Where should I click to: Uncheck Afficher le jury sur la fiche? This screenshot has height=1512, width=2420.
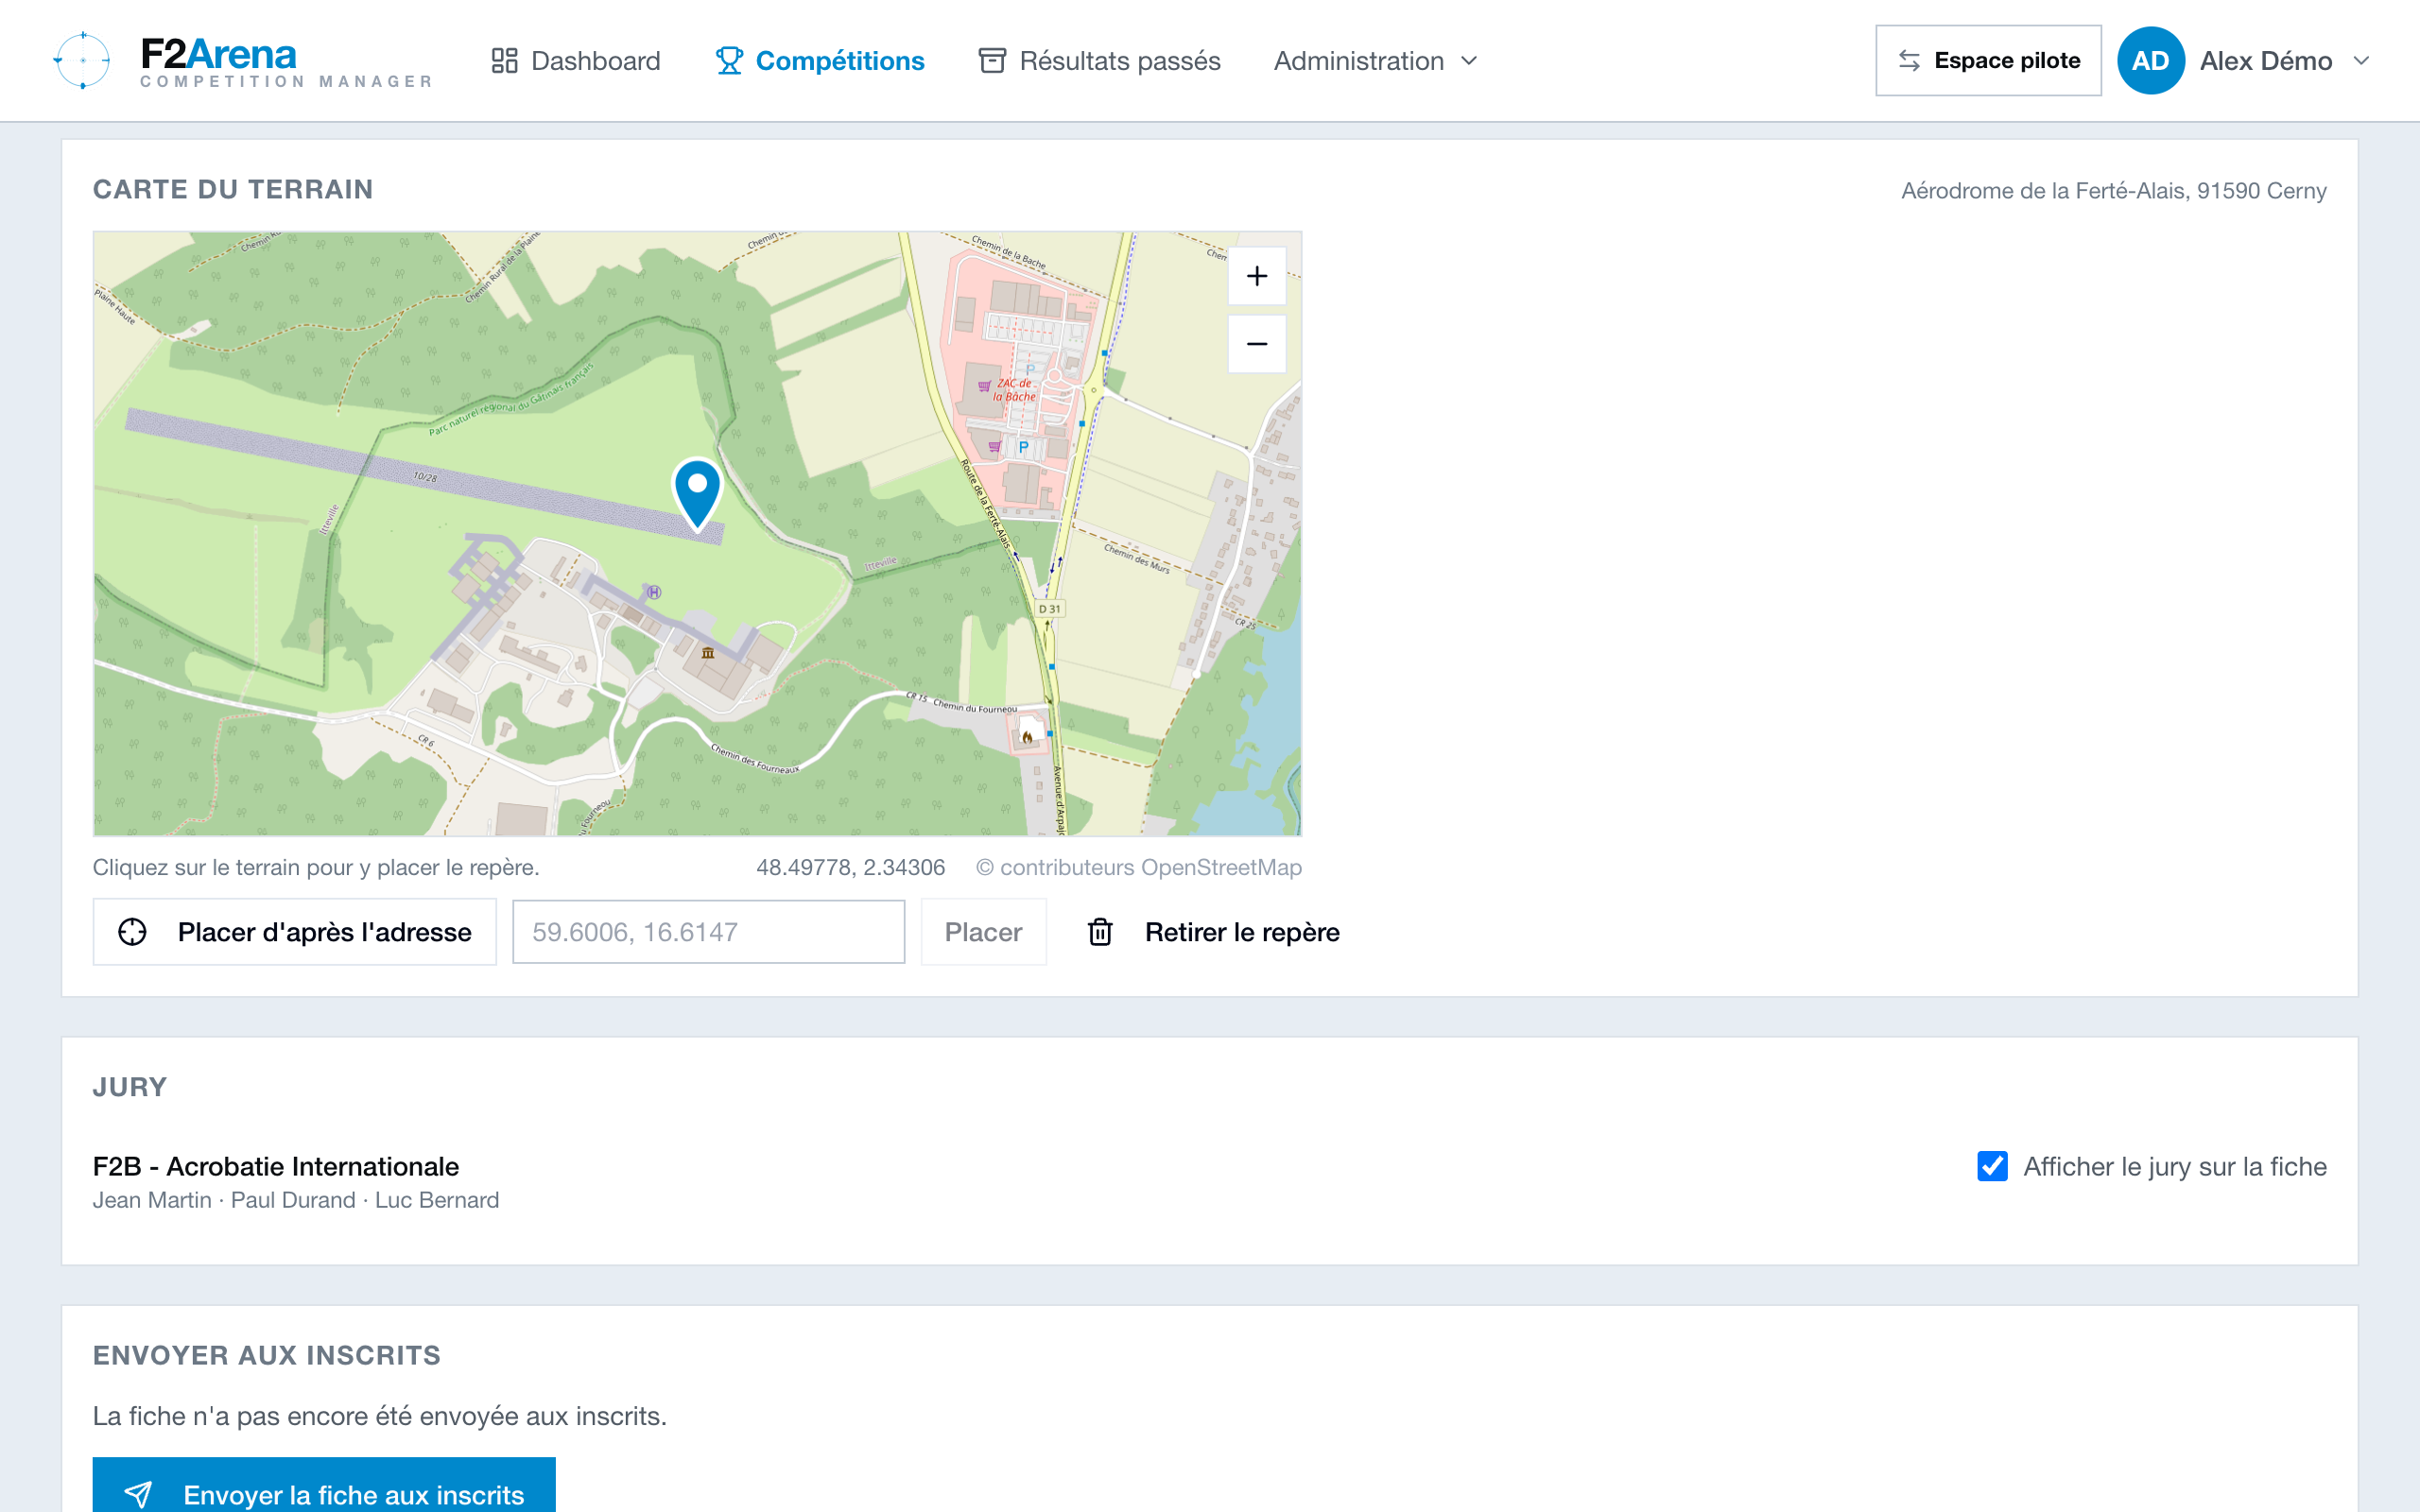(1992, 1166)
